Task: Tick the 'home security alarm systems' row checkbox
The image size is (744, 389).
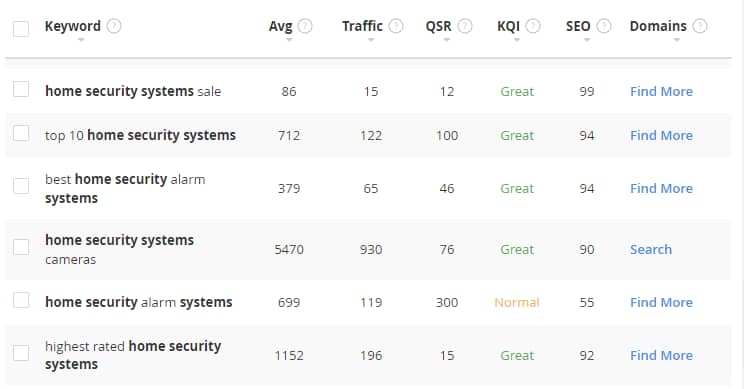Action: [21, 300]
